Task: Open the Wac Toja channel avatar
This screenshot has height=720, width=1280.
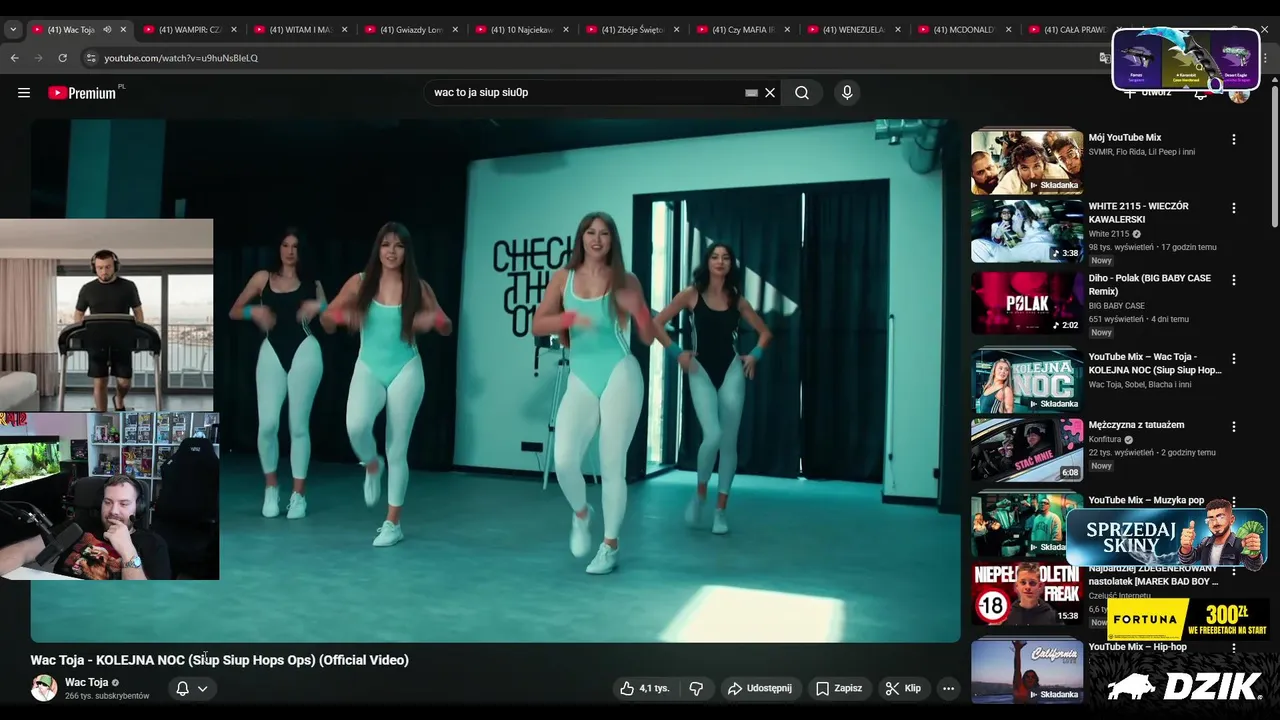Action: click(x=44, y=688)
